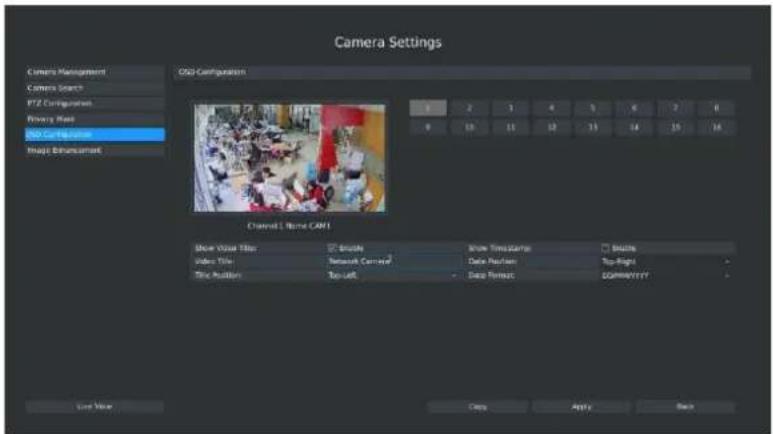The width and height of the screenshot is (773, 434).
Task: Select channel 6 button
Action: tap(634, 108)
